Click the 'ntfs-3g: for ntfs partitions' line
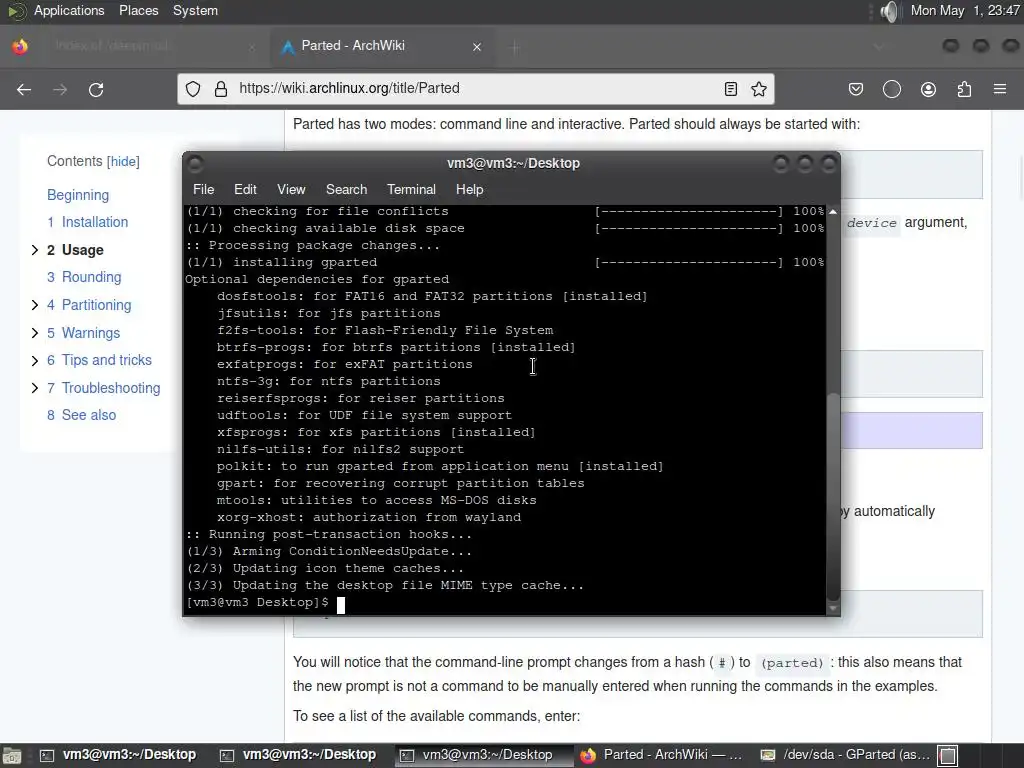Image resolution: width=1024 pixels, height=768 pixels. (x=328, y=381)
